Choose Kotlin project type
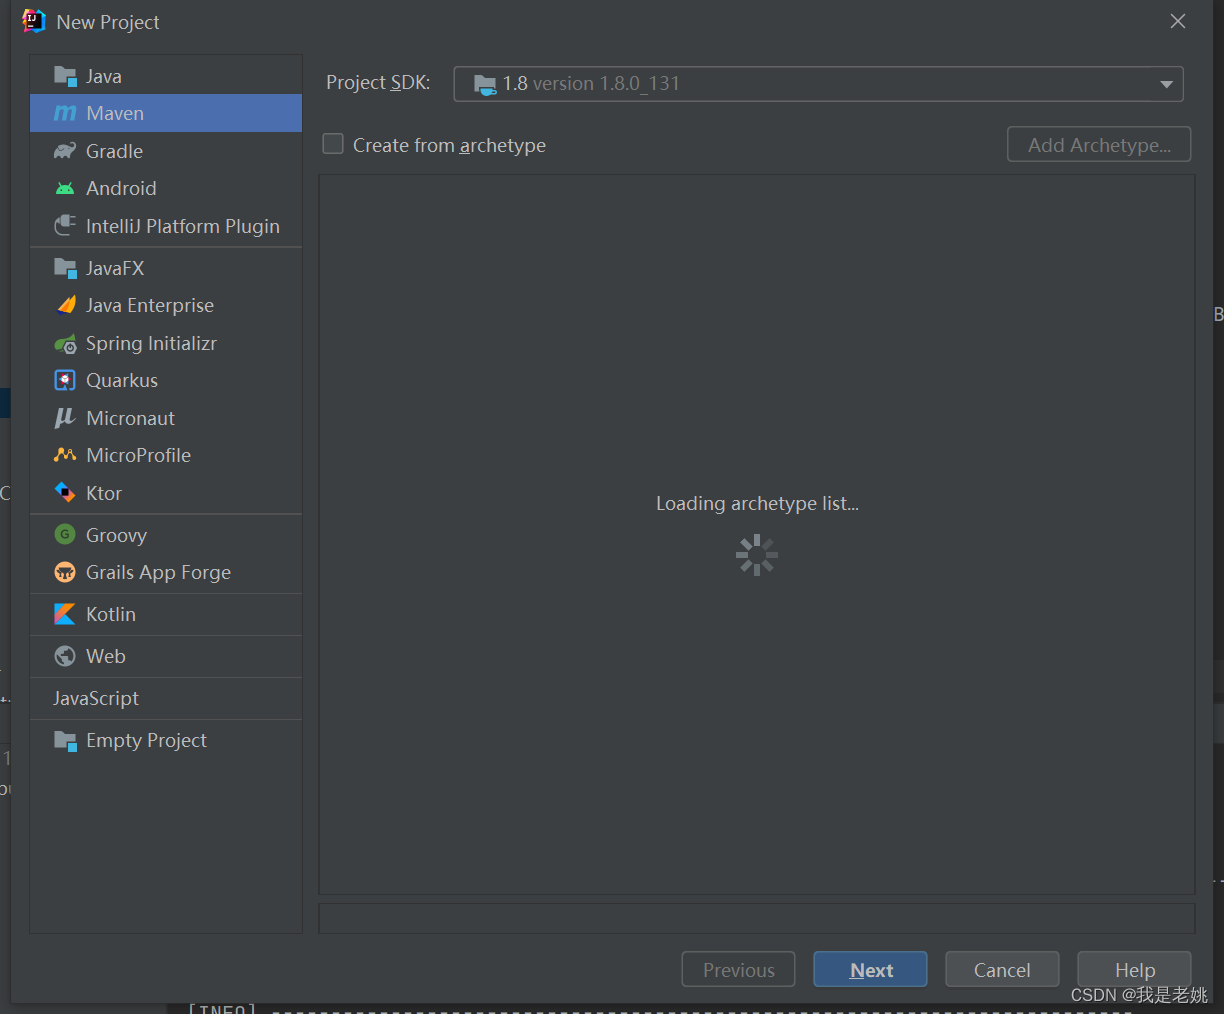 pos(166,614)
